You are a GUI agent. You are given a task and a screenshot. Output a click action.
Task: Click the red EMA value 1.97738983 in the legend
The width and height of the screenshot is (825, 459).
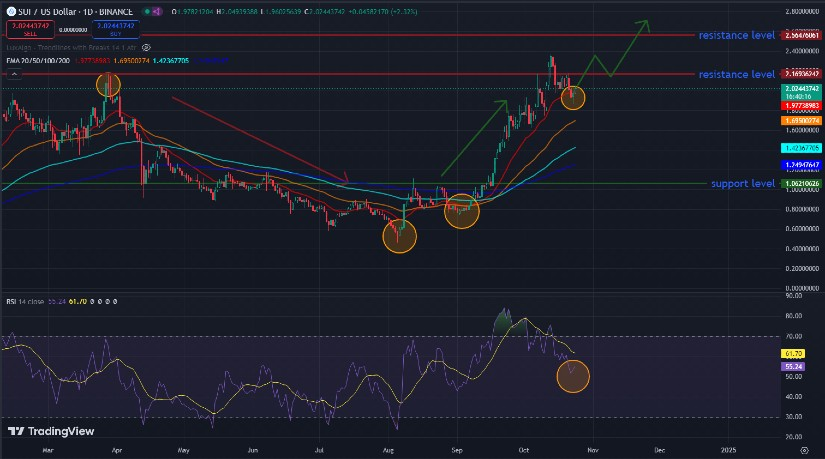(x=92, y=61)
